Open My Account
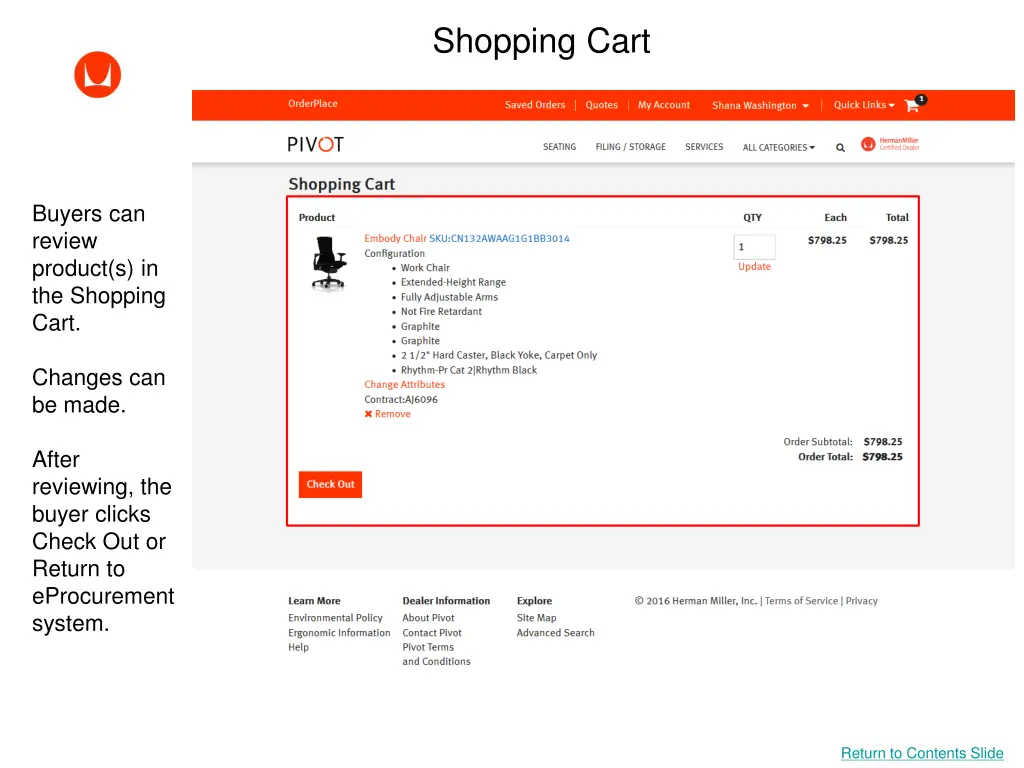Viewport: 1024px width, 768px height. (x=664, y=104)
